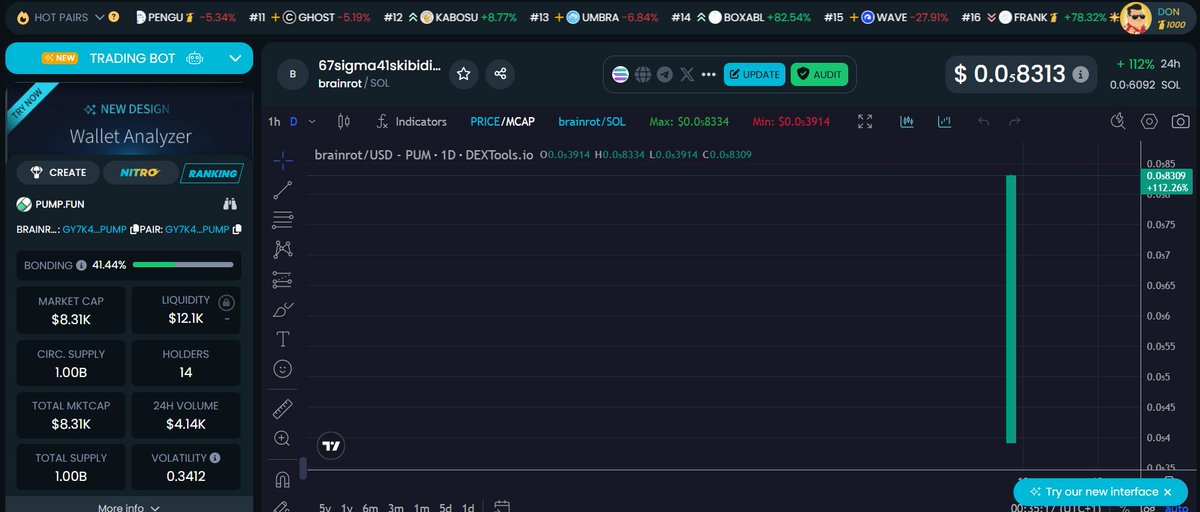Open the NITRO button

[x=140, y=172]
